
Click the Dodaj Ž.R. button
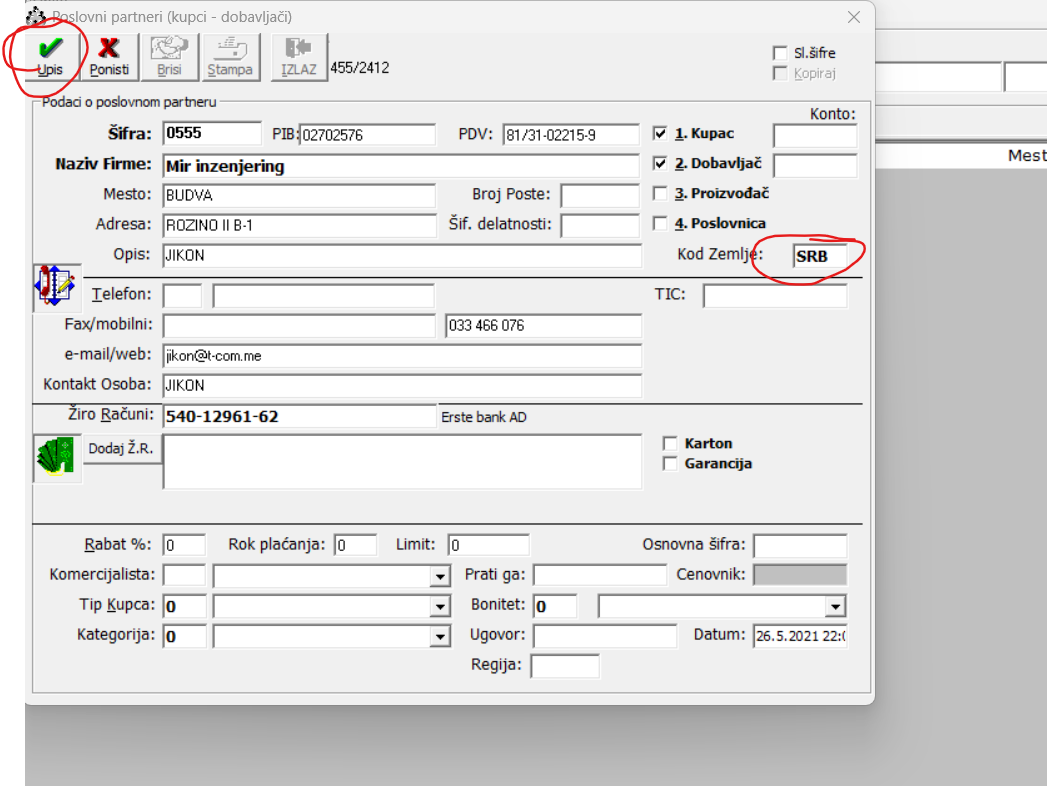121,449
